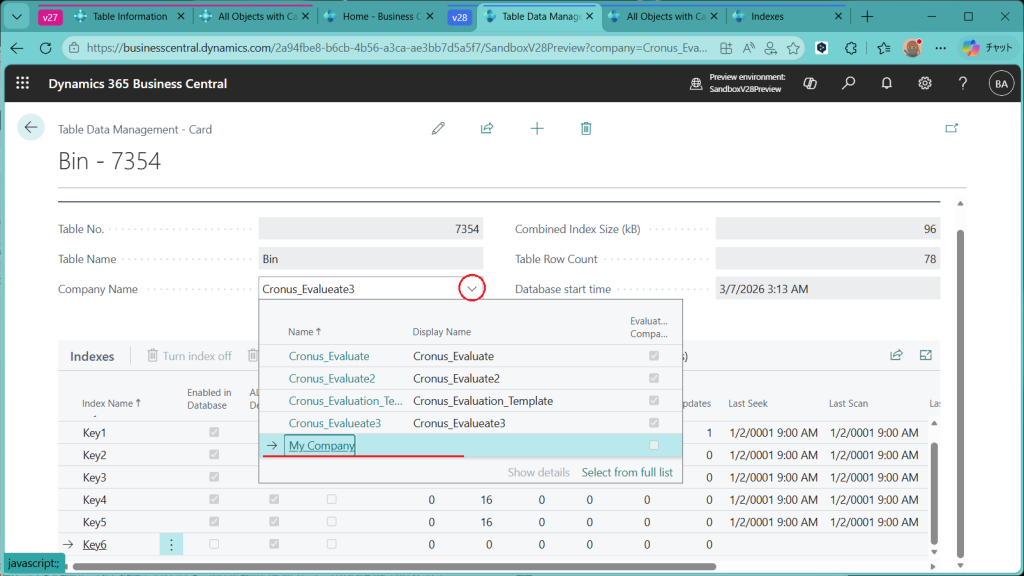Toggle the second checkbox in Key4 row

point(274,499)
